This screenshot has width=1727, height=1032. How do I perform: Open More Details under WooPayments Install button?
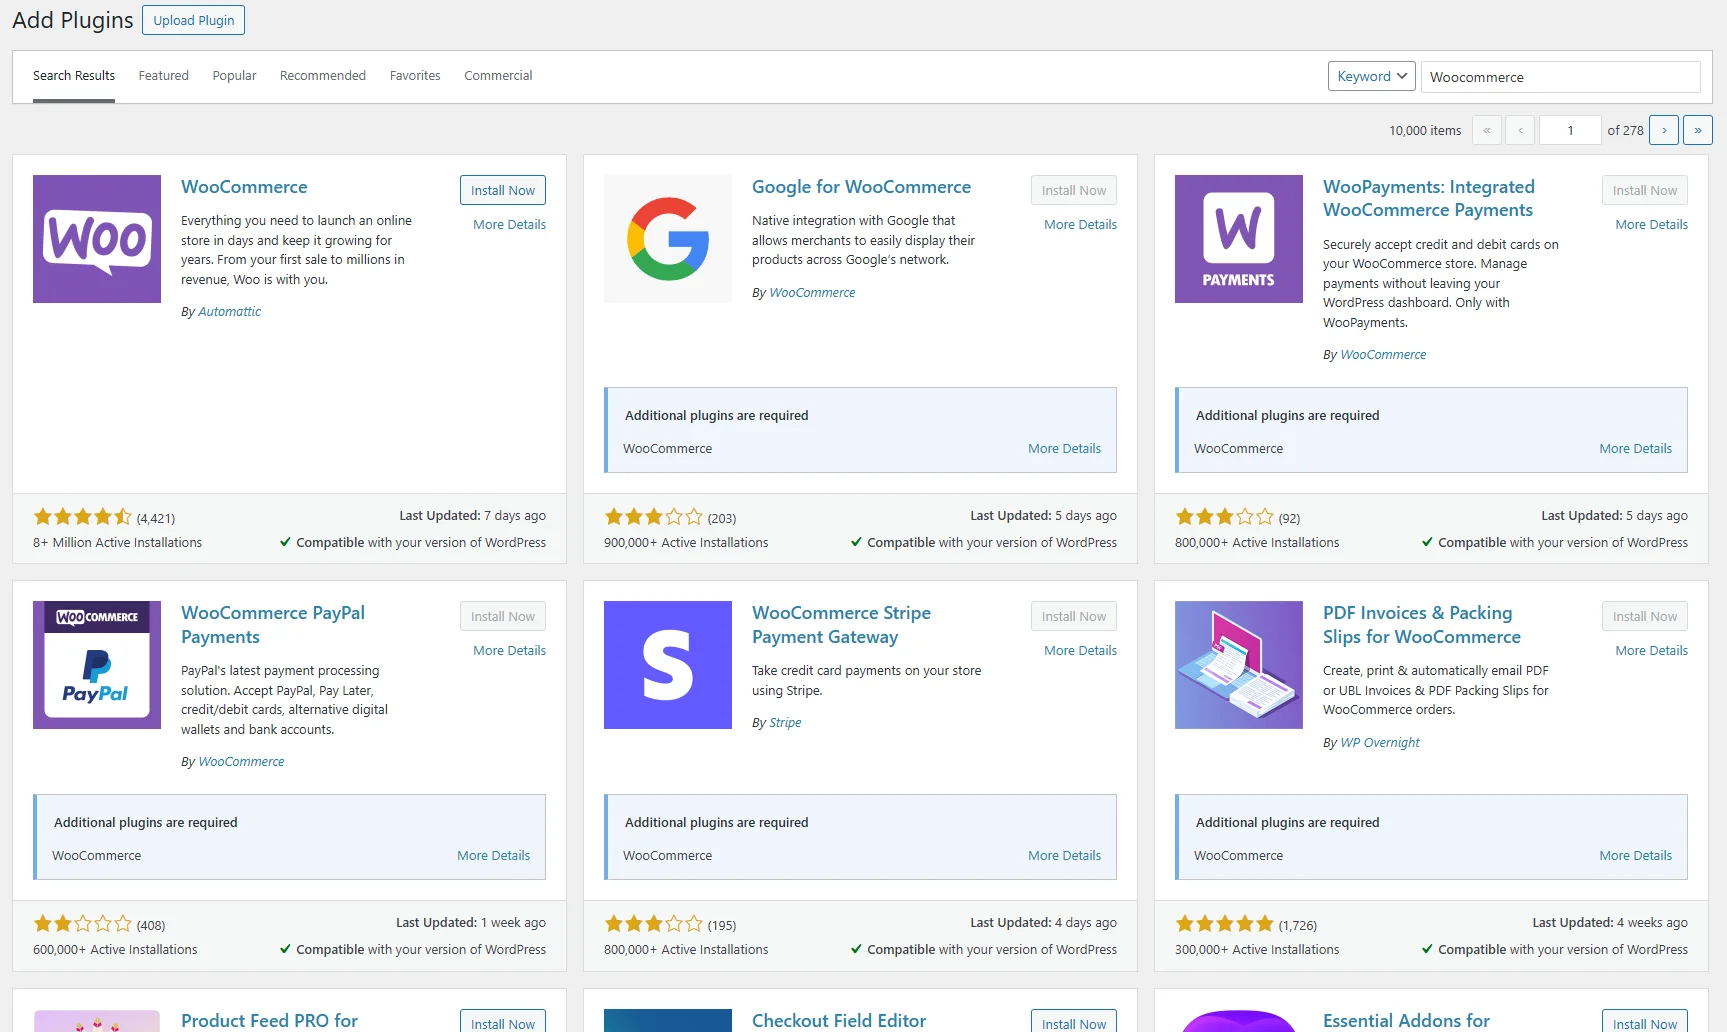click(1652, 225)
